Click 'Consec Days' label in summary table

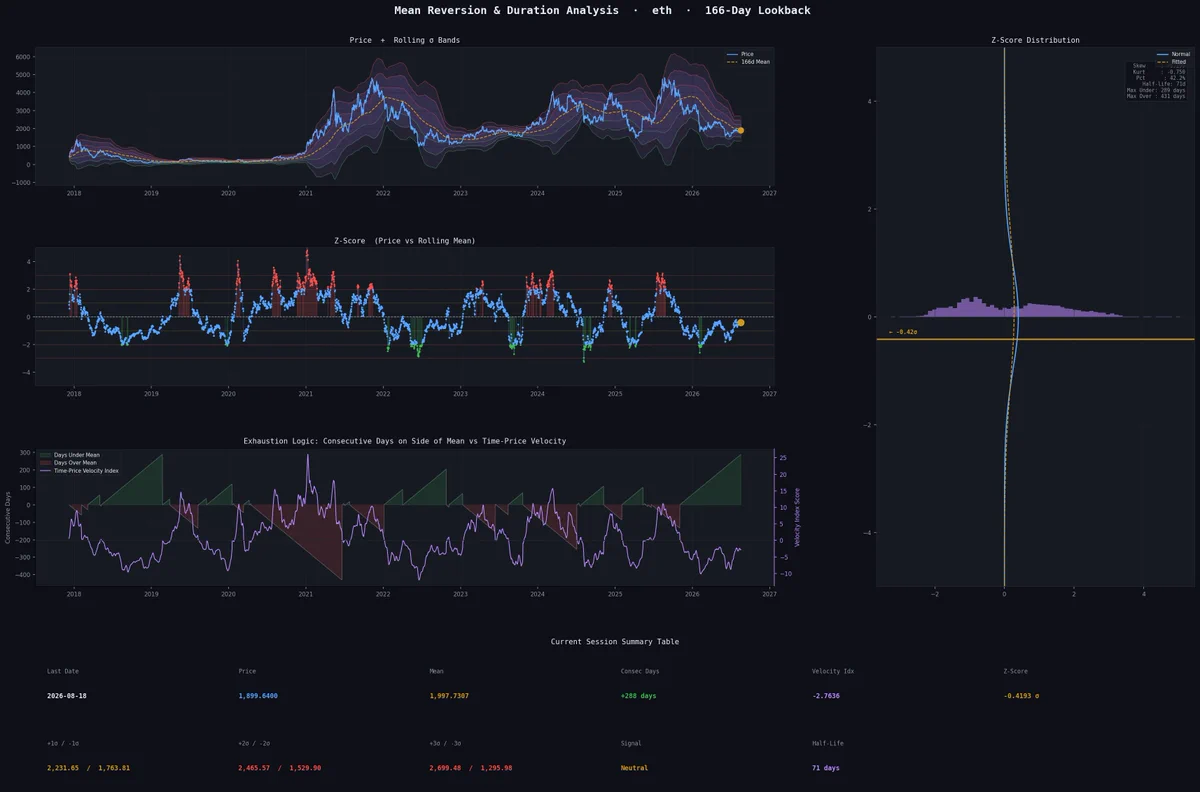(x=640, y=671)
